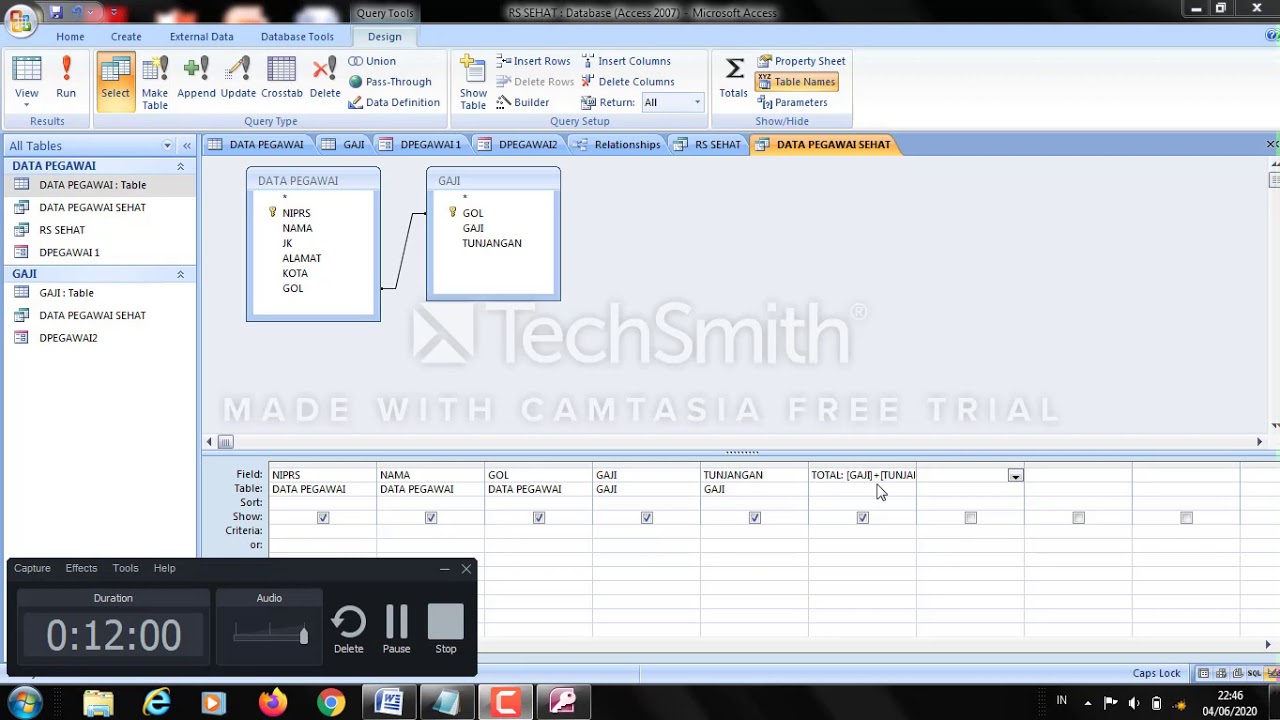Open the All Tables navigation dropdown
Viewport: 1280px width, 720px height.
tap(167, 146)
